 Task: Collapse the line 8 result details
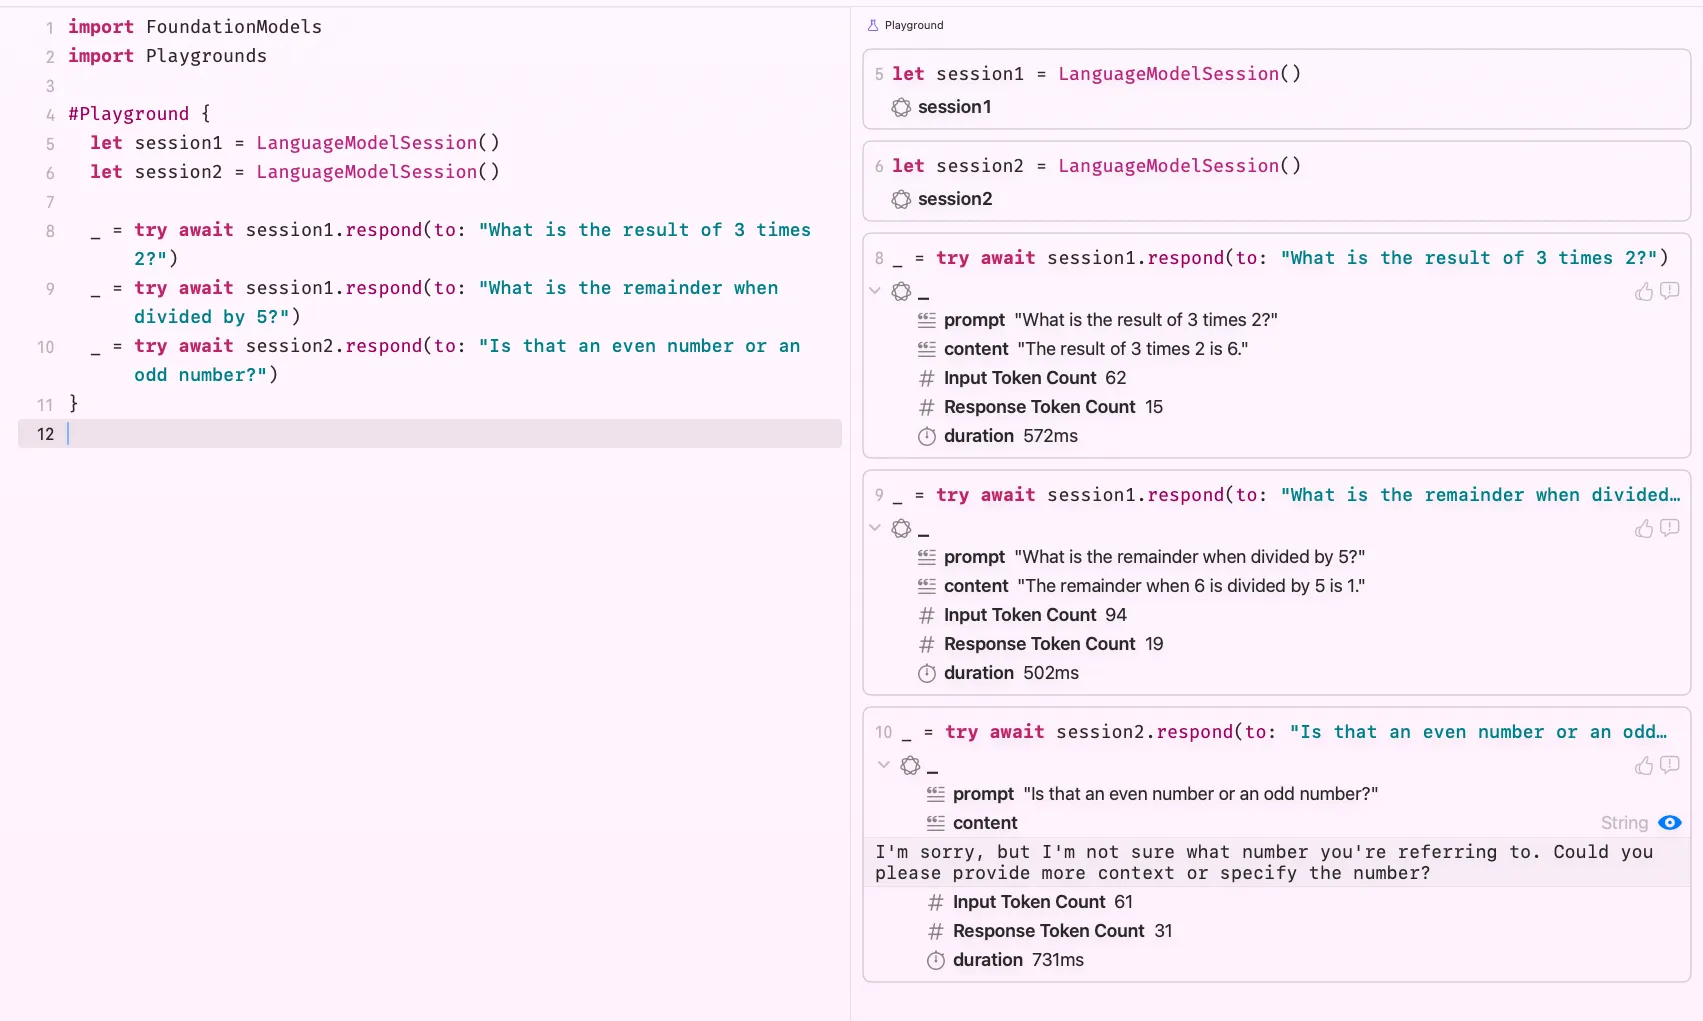(875, 291)
